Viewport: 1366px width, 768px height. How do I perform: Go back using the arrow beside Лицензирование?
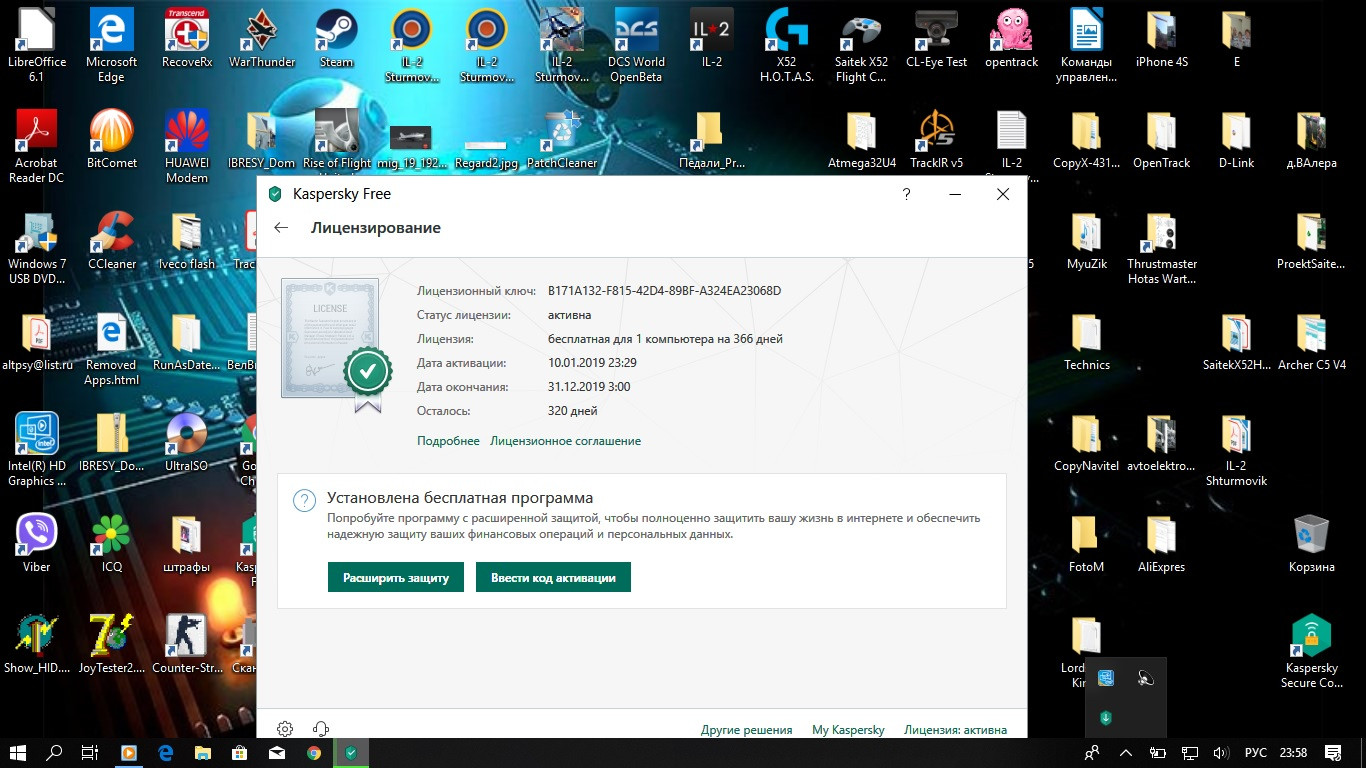click(281, 228)
